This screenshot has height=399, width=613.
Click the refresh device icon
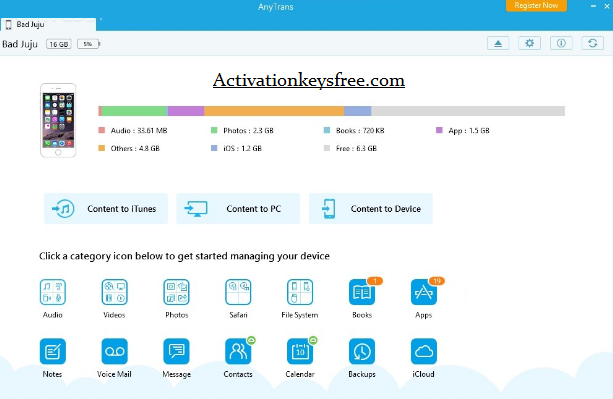coord(593,43)
